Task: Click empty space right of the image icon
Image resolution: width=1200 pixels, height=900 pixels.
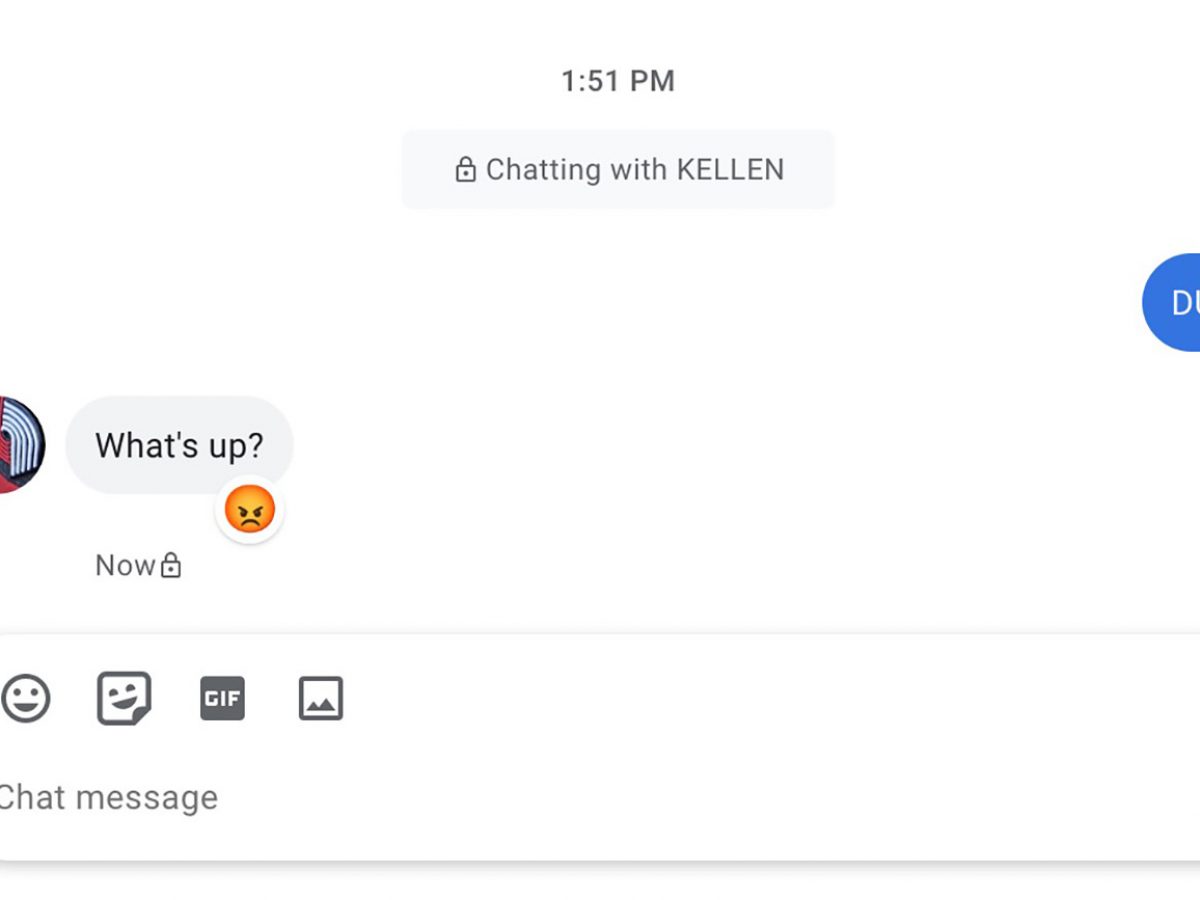Action: point(700,699)
